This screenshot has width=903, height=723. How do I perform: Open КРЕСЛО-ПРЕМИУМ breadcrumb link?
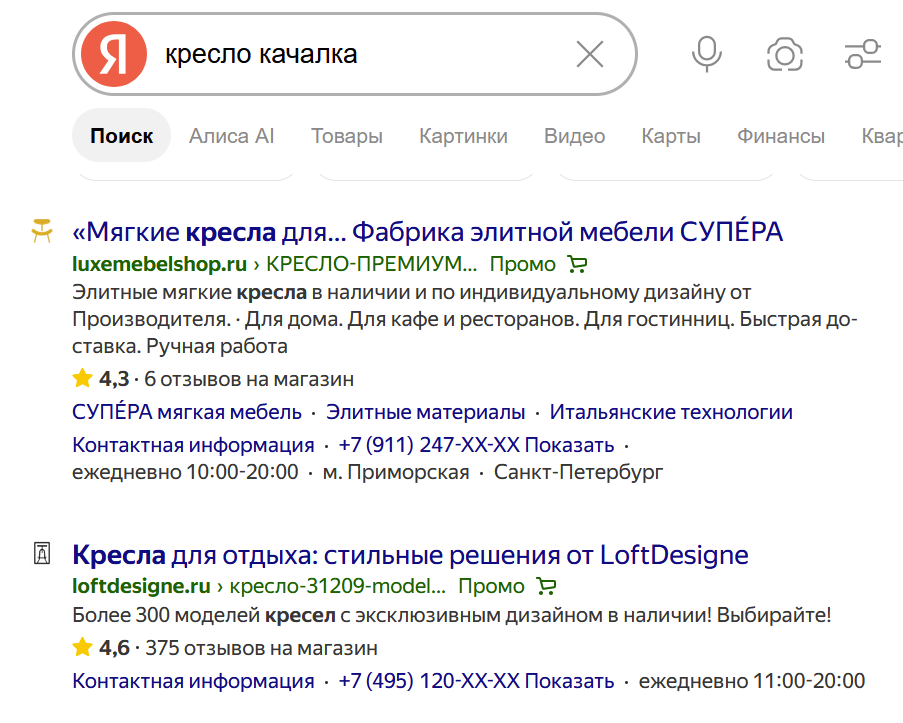click(x=371, y=264)
